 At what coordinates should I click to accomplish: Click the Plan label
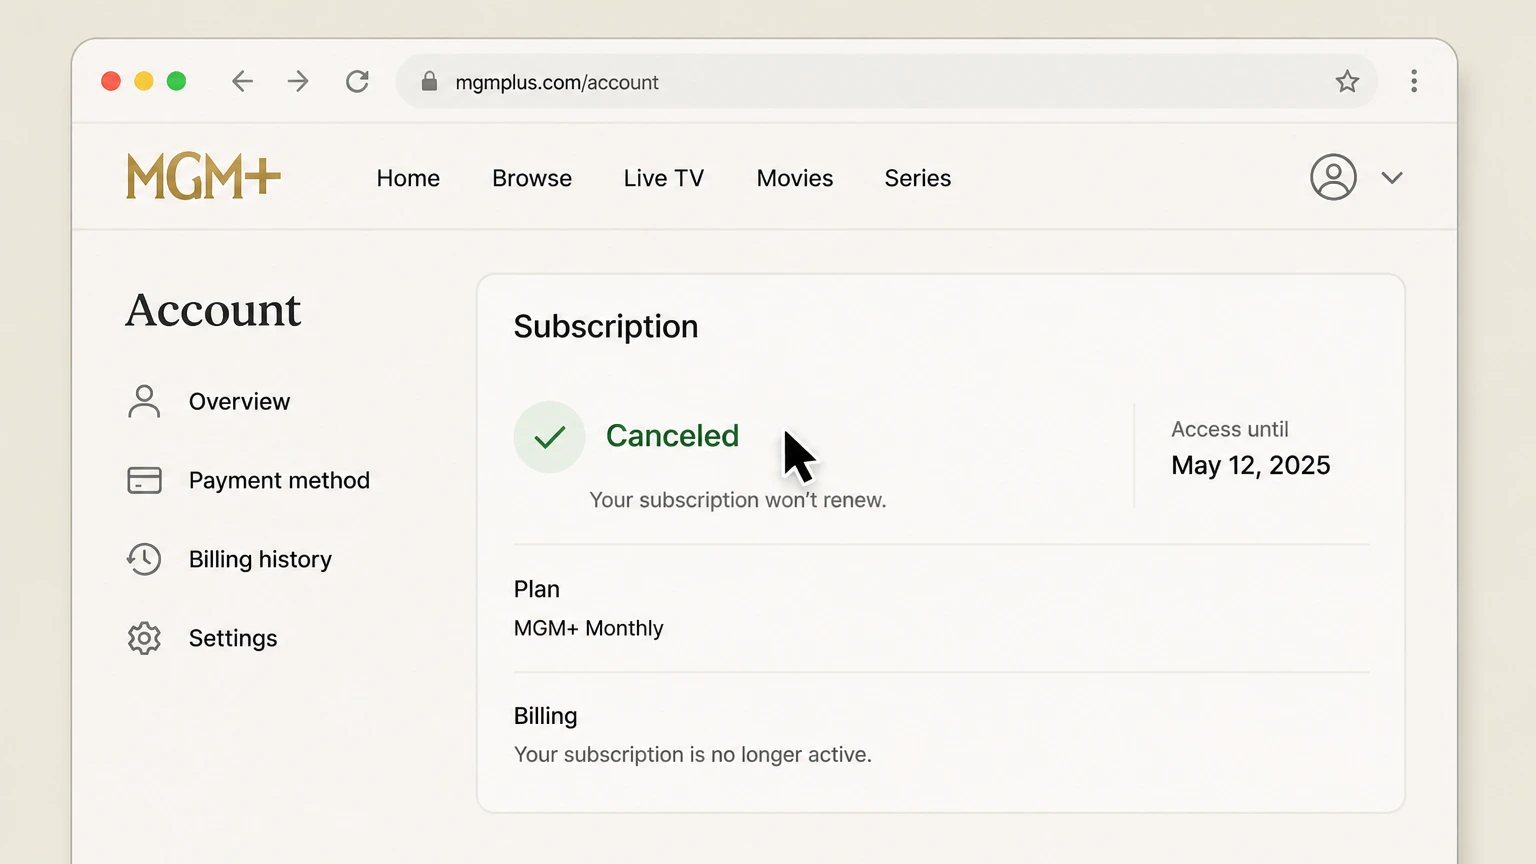537,589
